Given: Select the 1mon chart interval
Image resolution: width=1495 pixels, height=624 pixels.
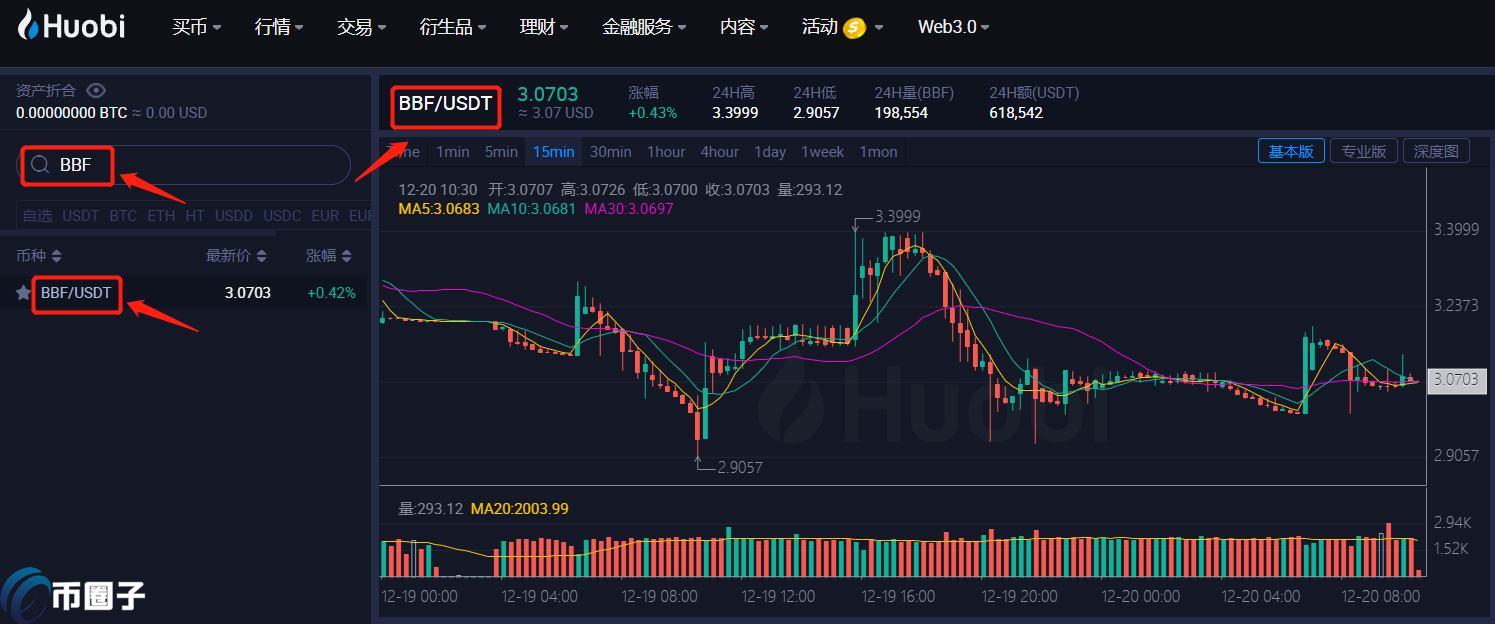Looking at the screenshot, I should pyautogui.click(x=878, y=152).
